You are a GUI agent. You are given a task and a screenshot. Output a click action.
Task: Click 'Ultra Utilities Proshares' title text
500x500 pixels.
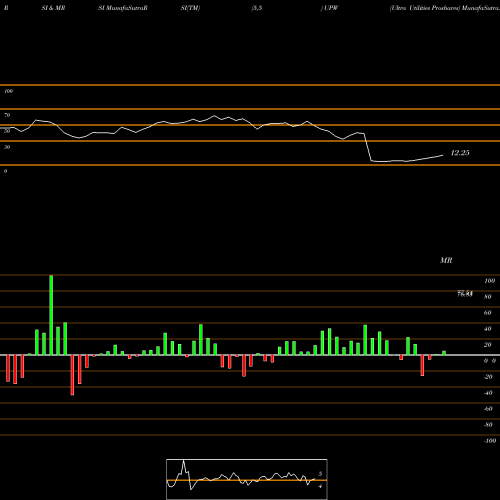425,8
